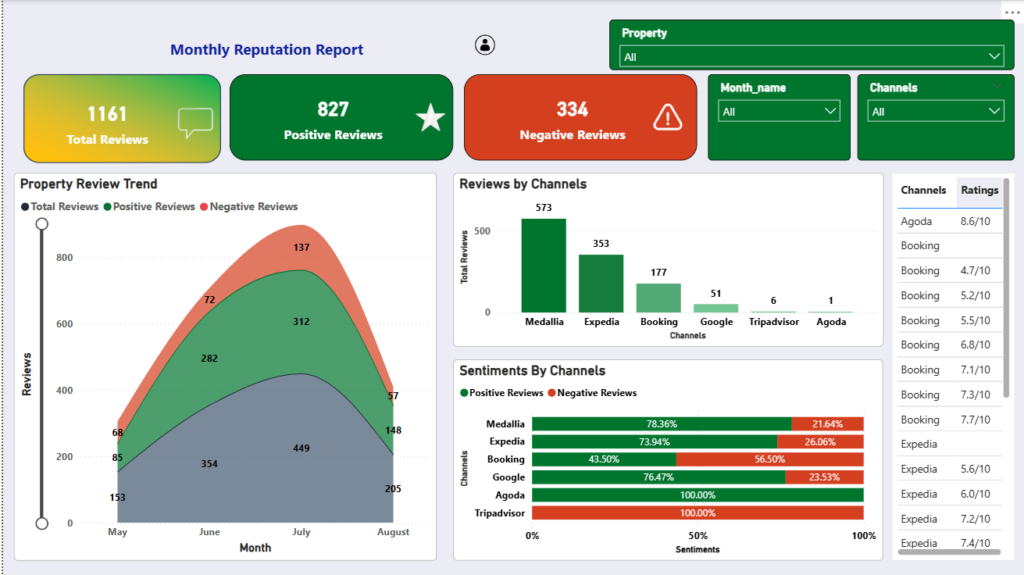Click the top handle of Reviews axis slider
This screenshot has height=575, width=1024.
pos(42,224)
